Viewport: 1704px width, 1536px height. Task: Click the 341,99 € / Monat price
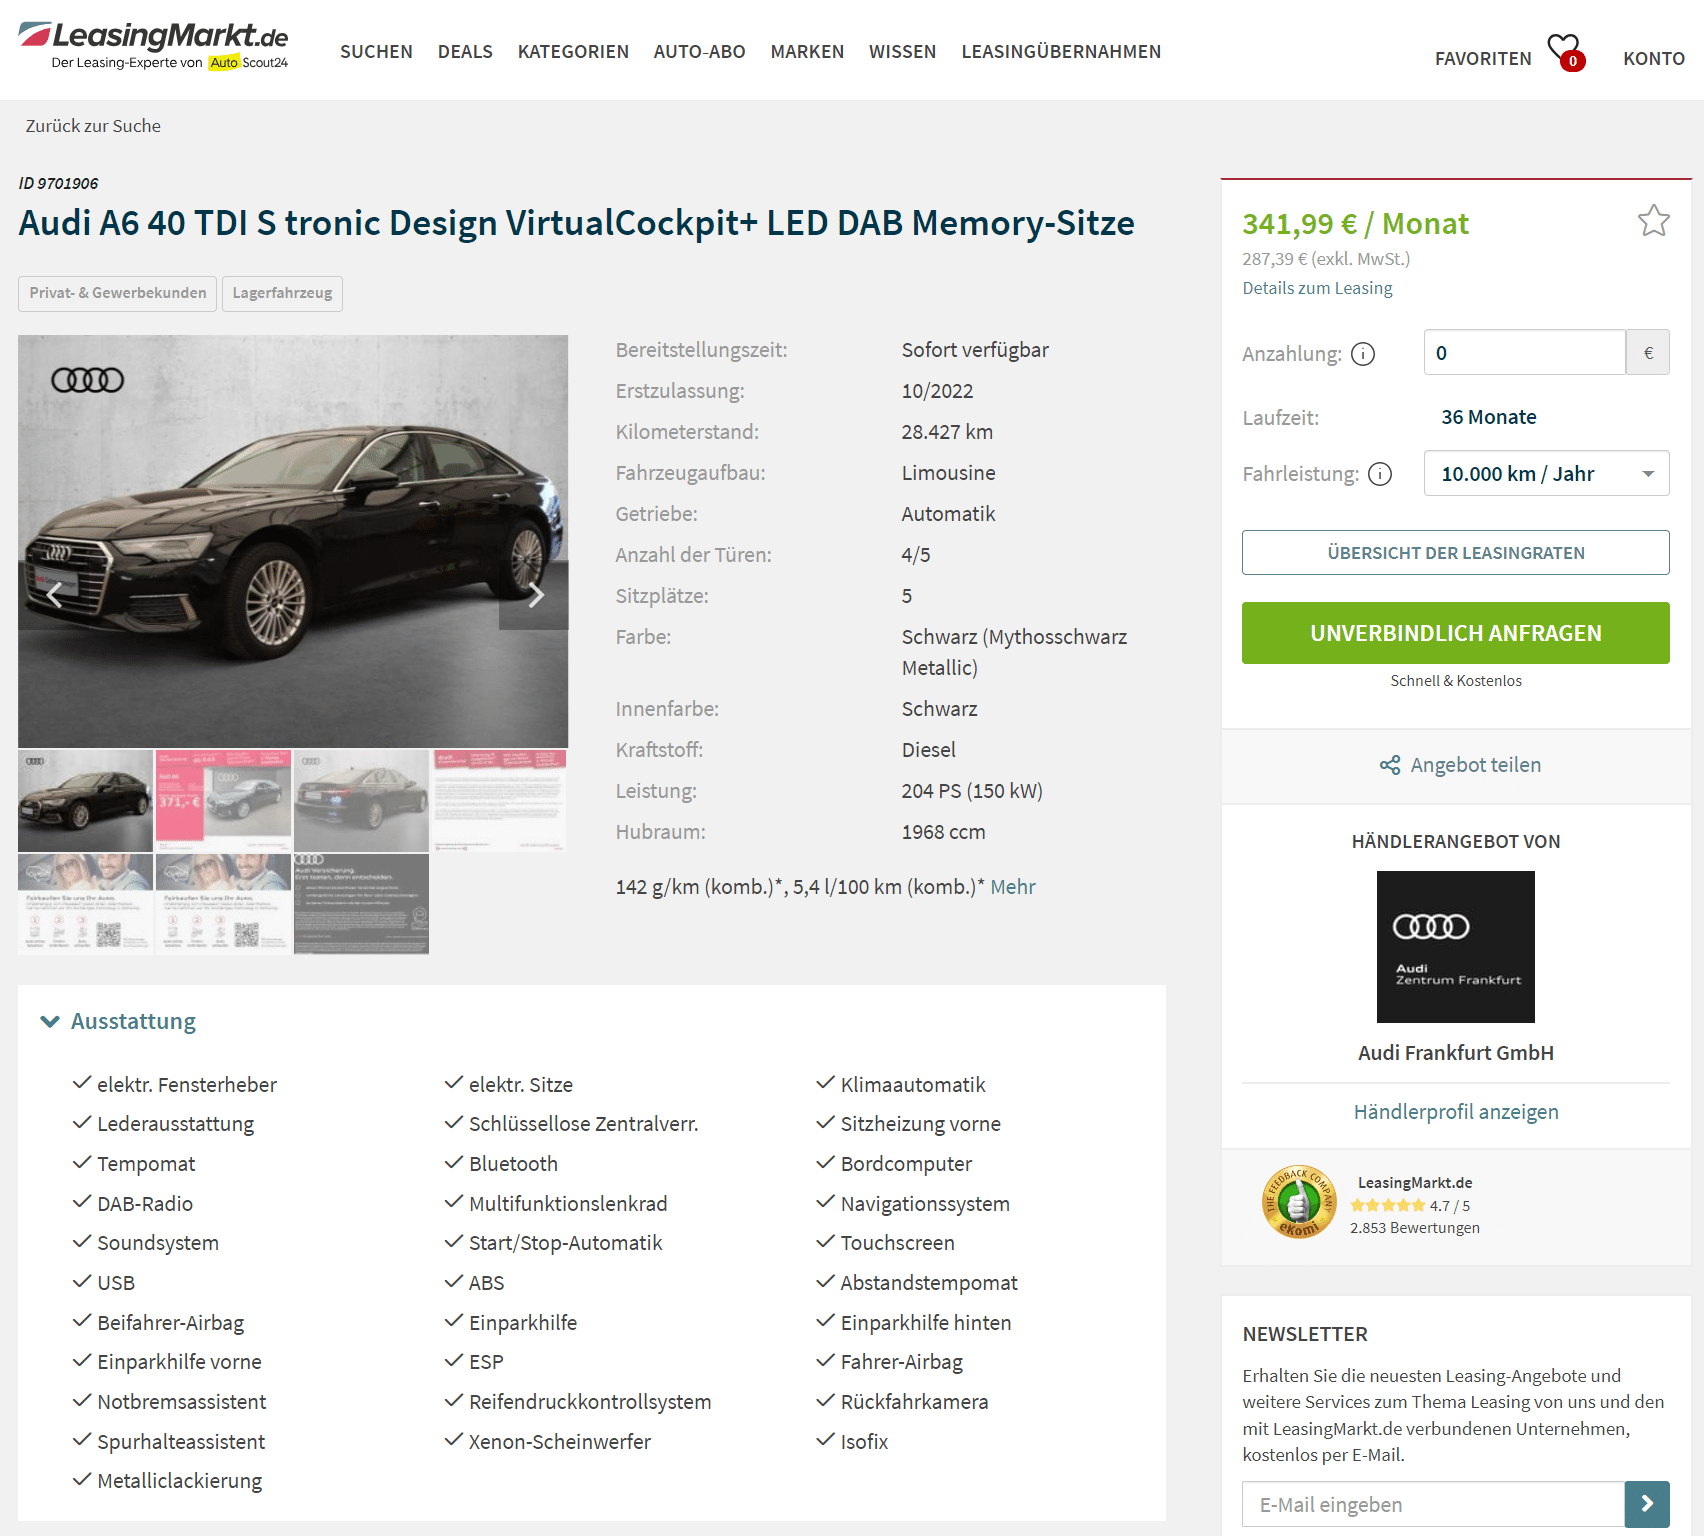(x=1355, y=224)
